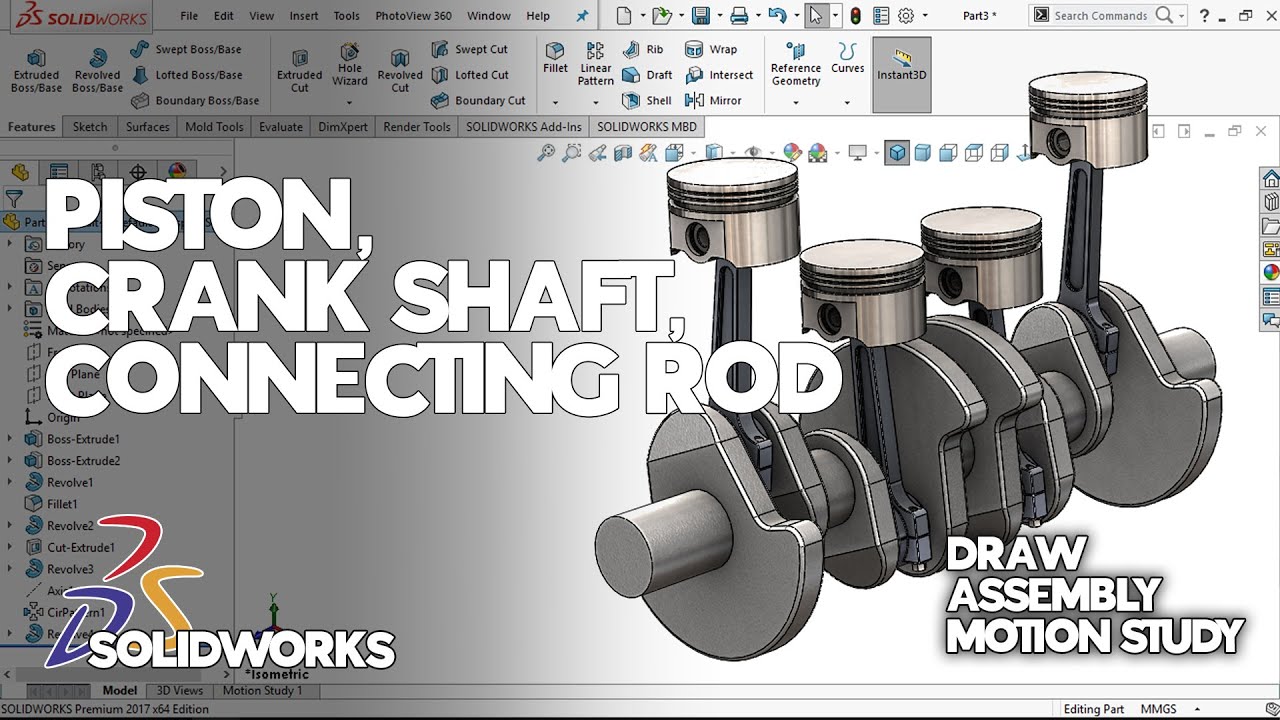Screen dimensions: 1280x720
Task: Click the MMGS unit system in status bar
Action: point(1159,709)
